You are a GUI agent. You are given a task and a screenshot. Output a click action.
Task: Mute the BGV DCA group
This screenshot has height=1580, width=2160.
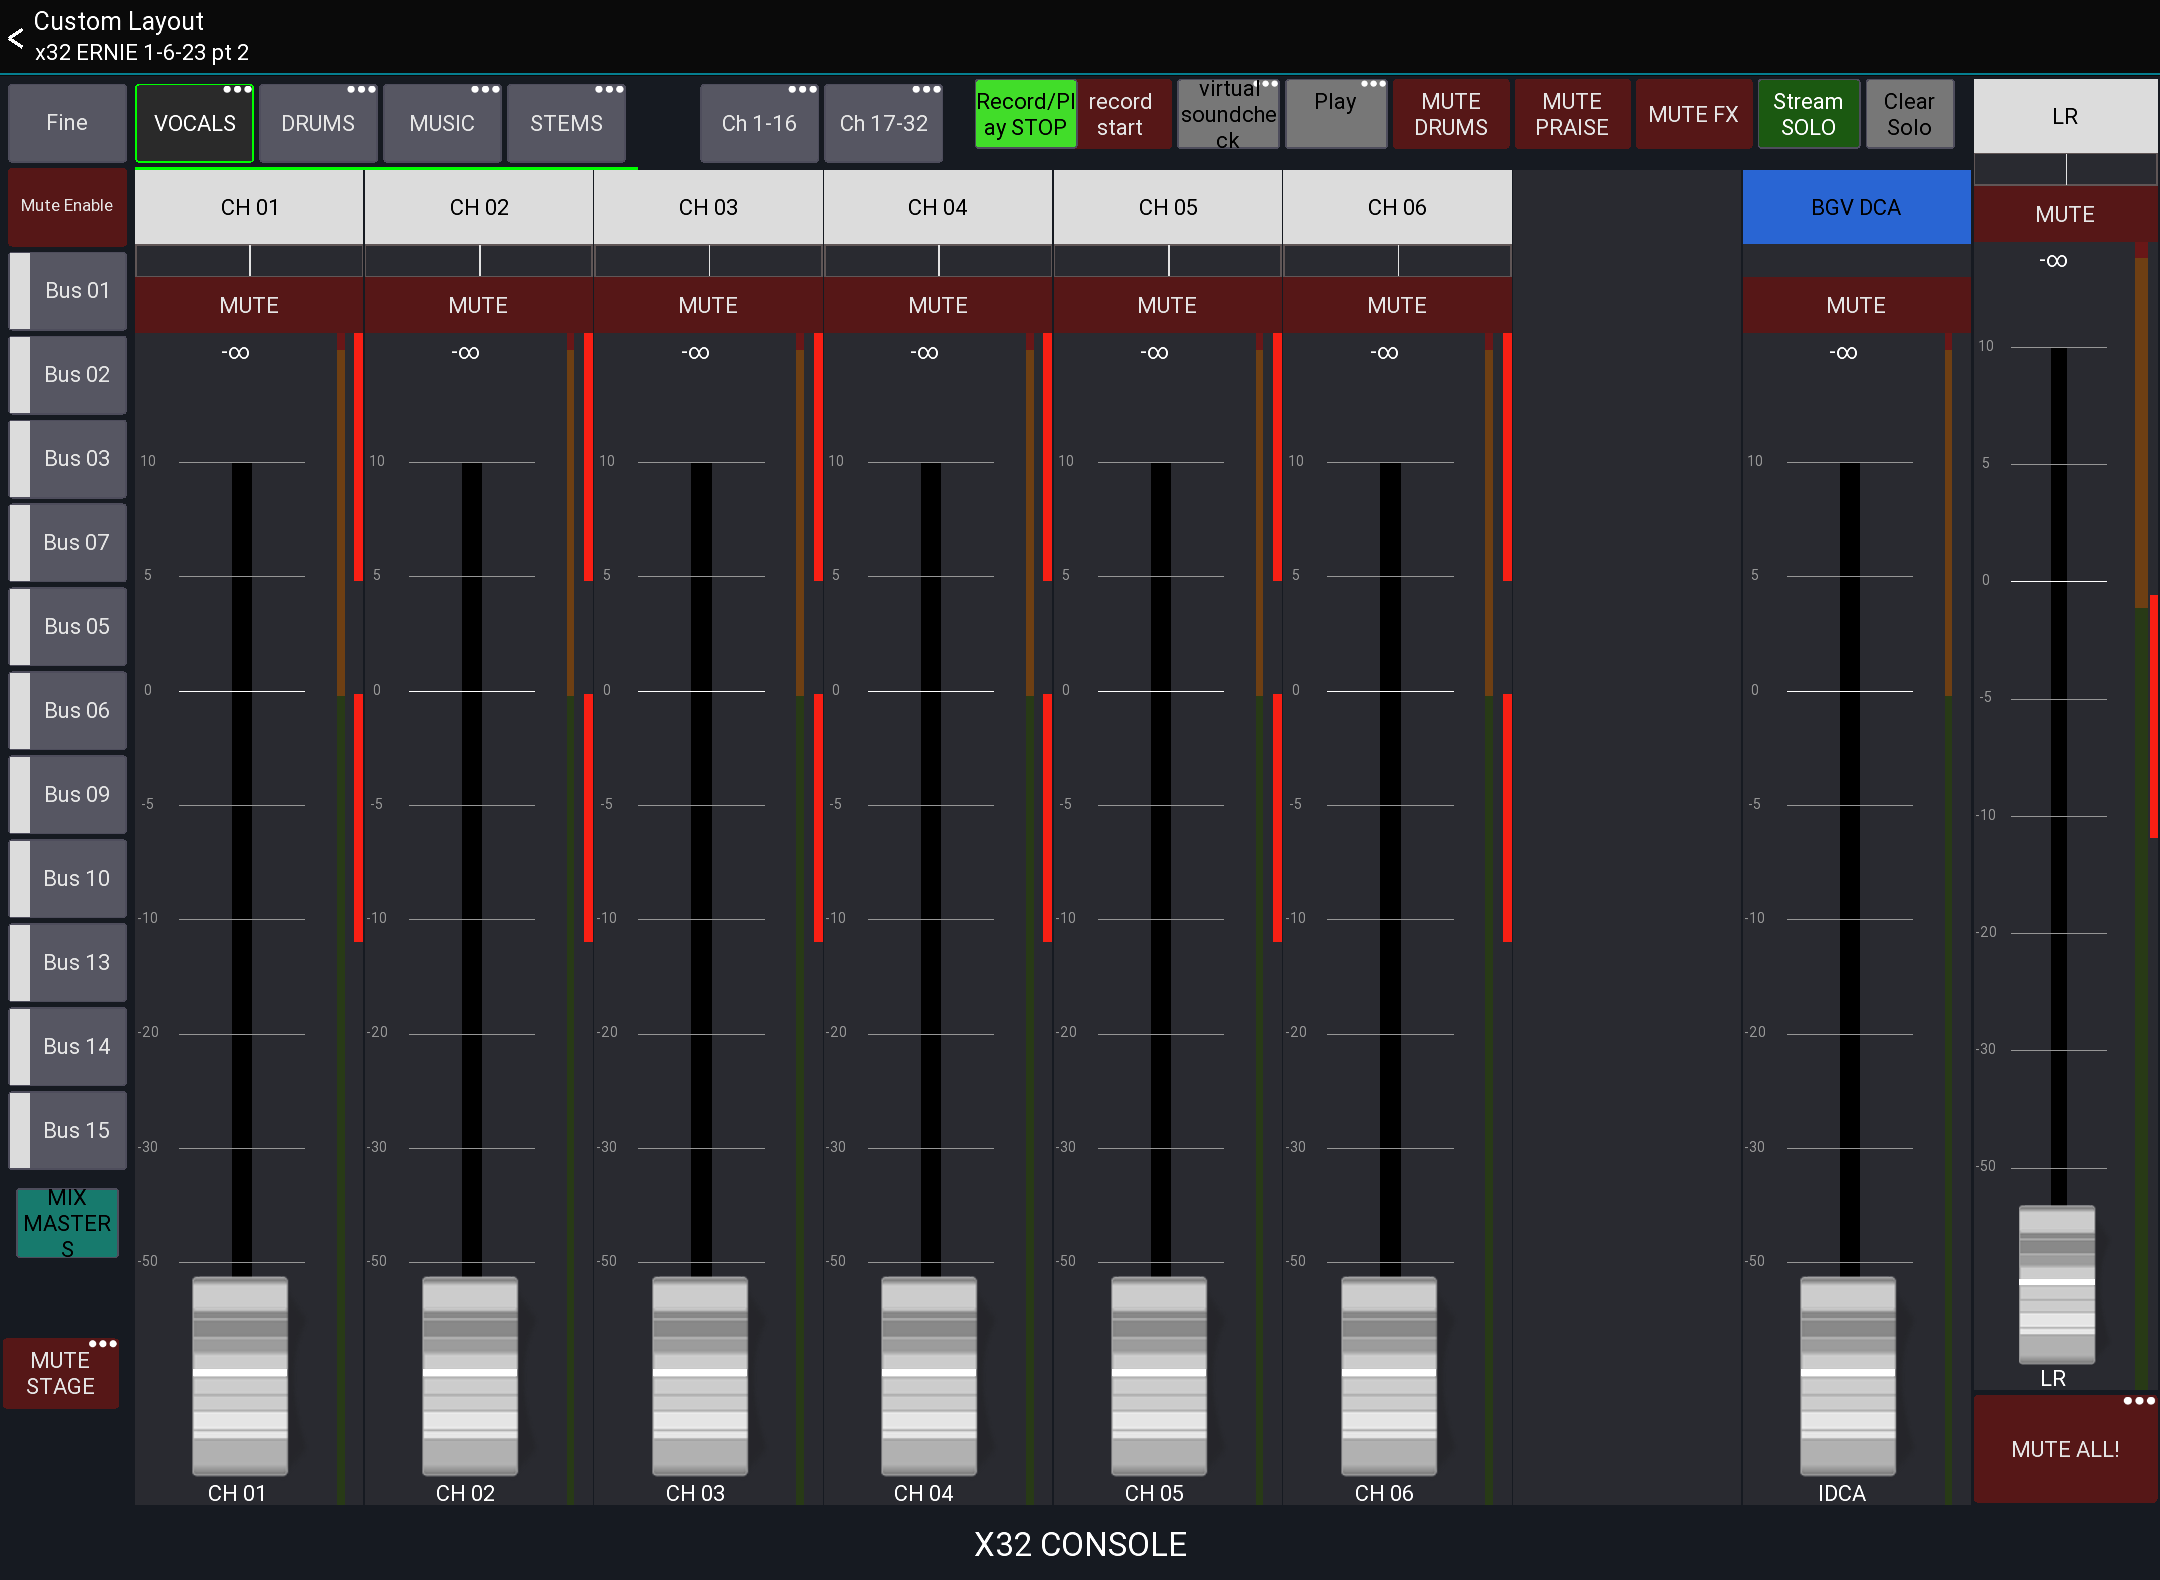pyautogui.click(x=1856, y=305)
